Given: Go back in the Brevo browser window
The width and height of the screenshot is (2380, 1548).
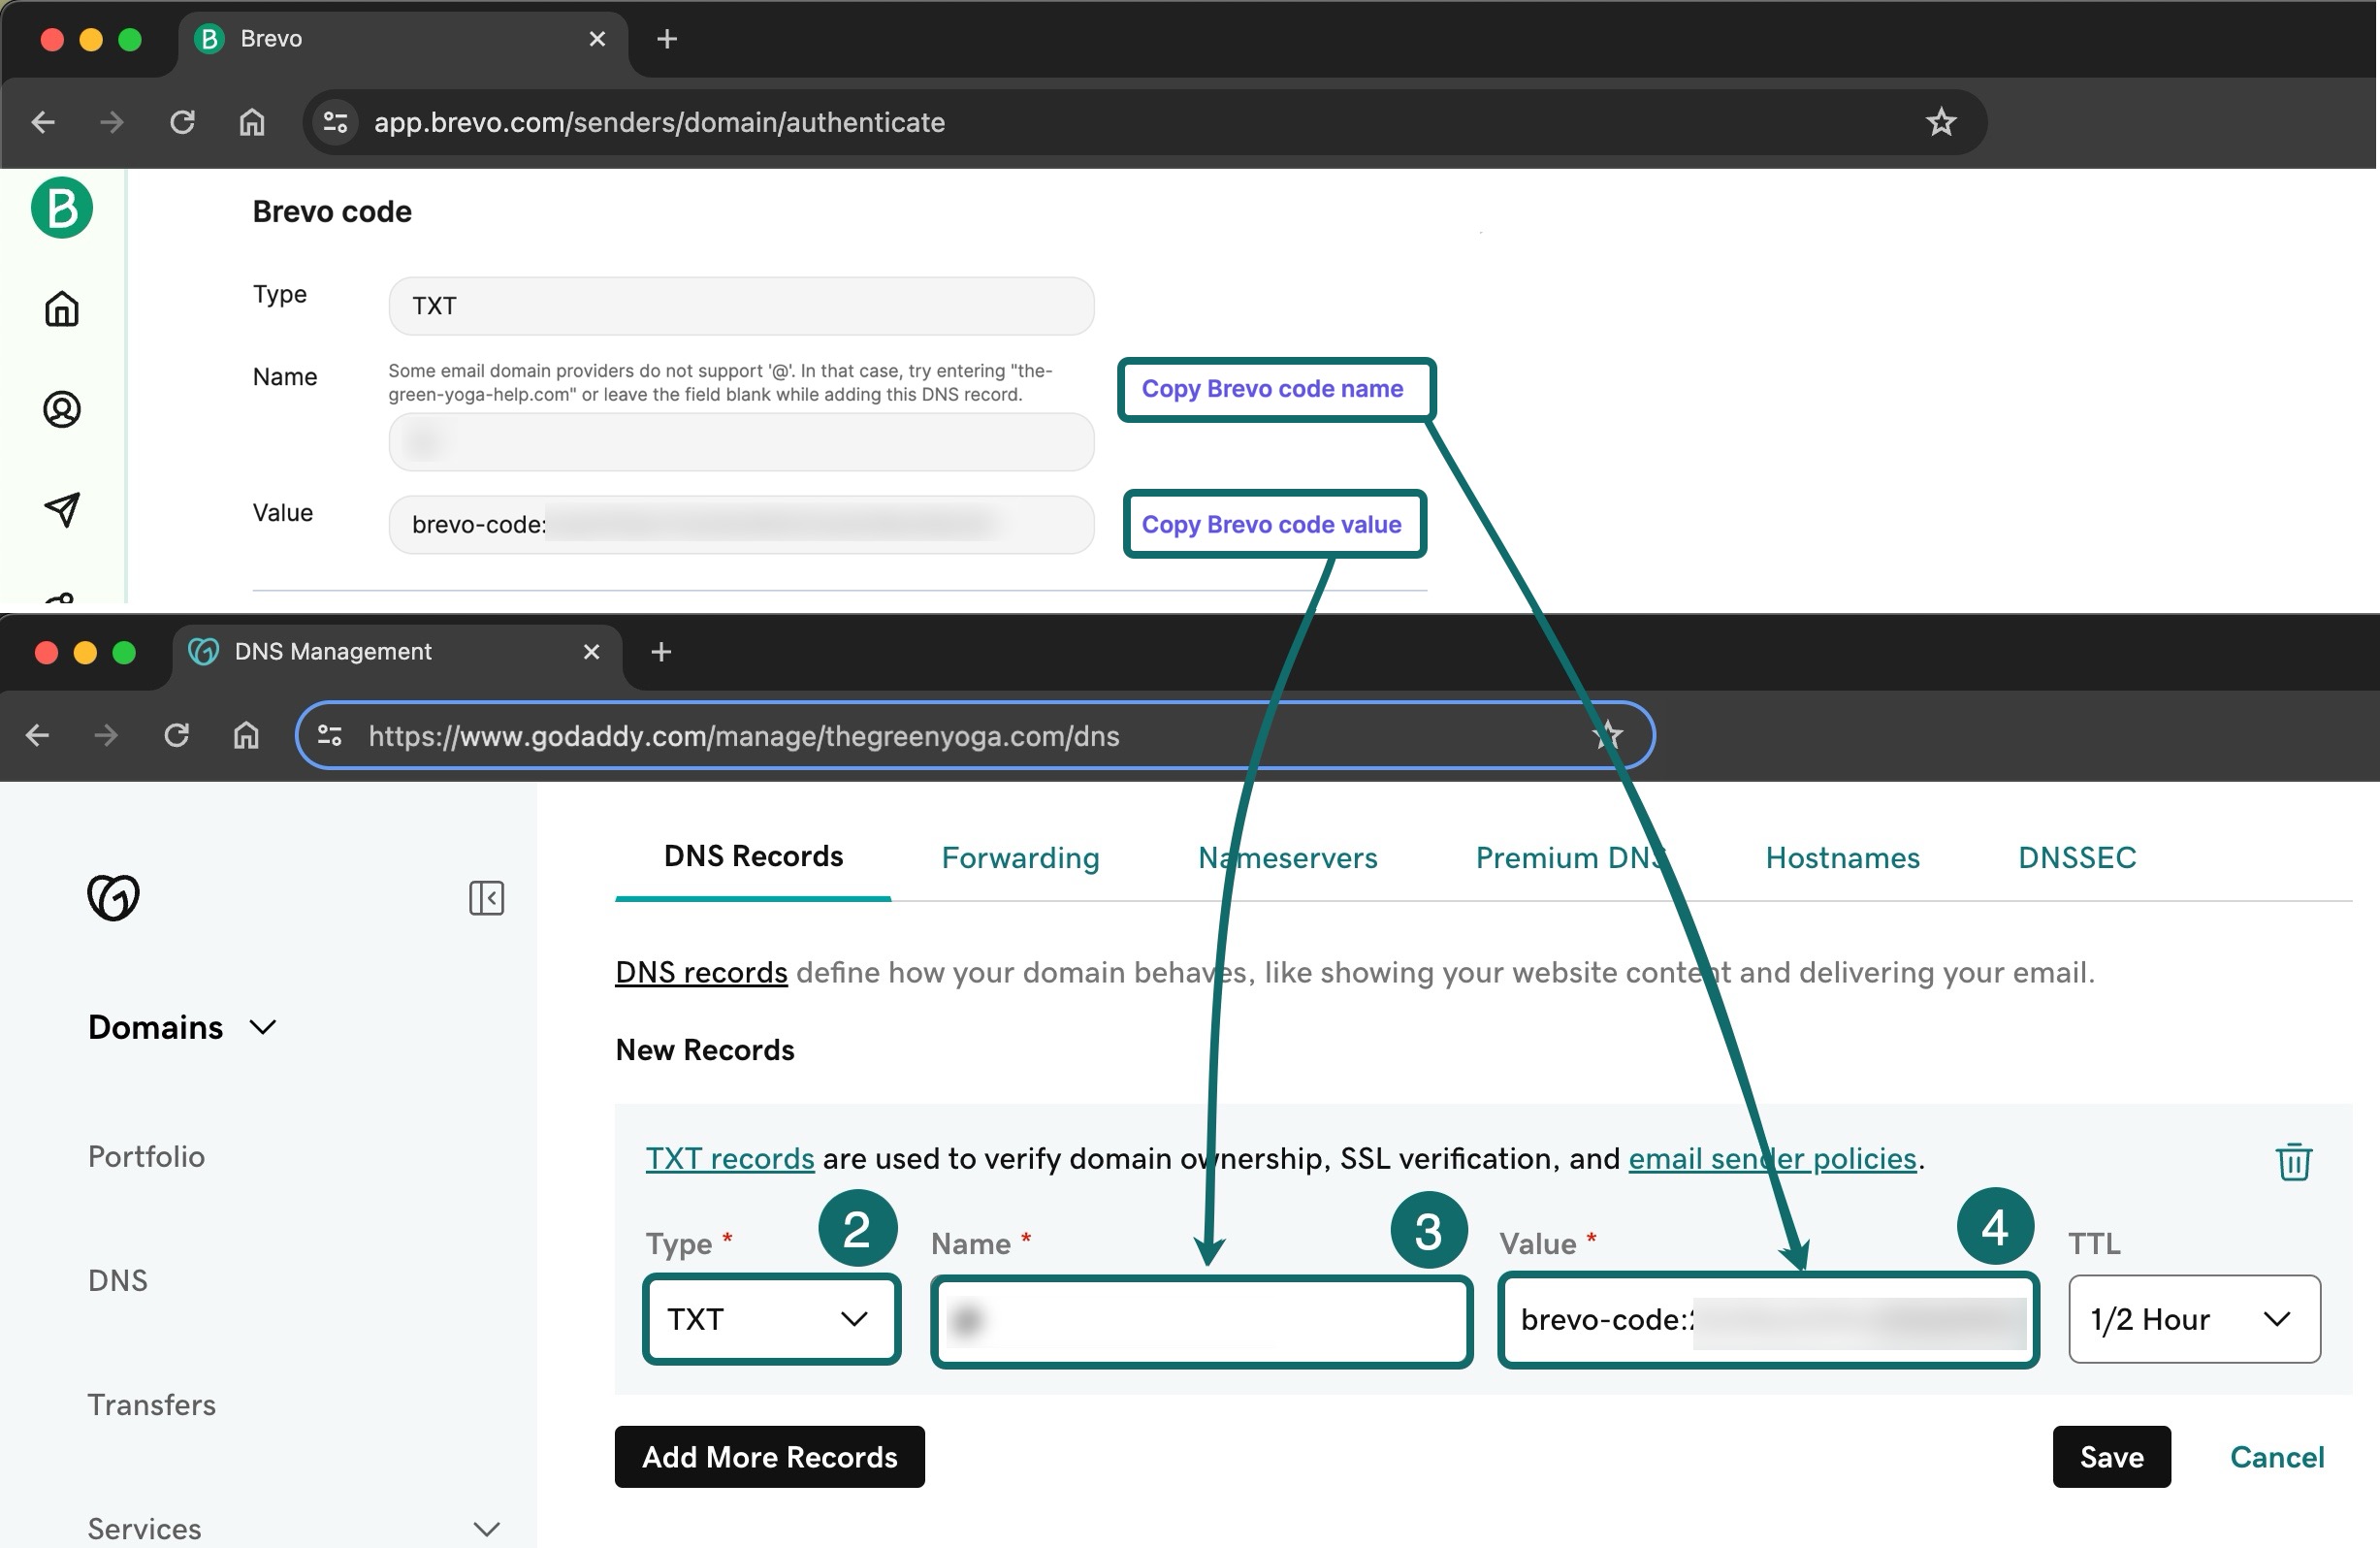Looking at the screenshot, I should point(43,122).
